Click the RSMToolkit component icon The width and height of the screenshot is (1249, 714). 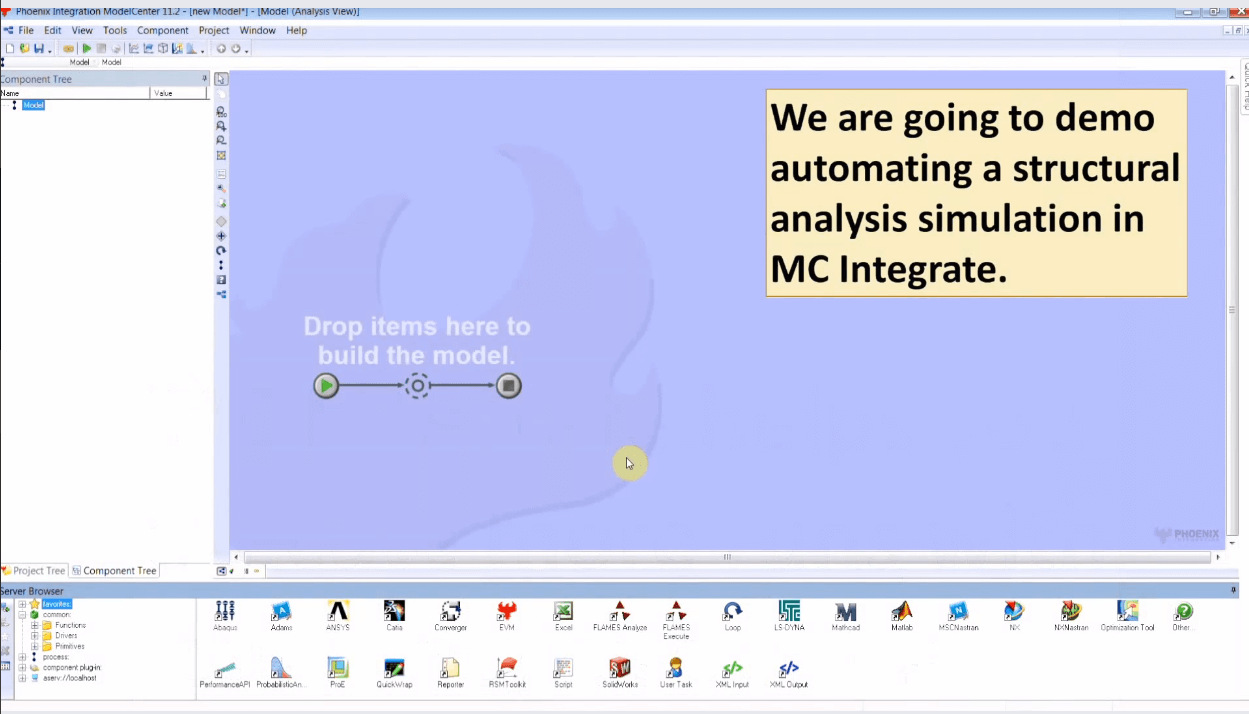[x=507, y=667]
